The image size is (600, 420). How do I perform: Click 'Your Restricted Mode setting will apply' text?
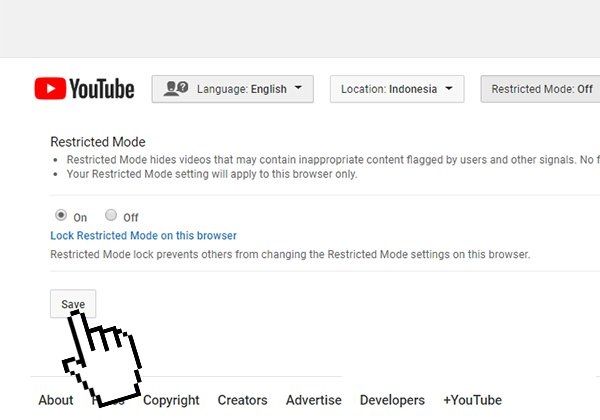[x=212, y=174]
